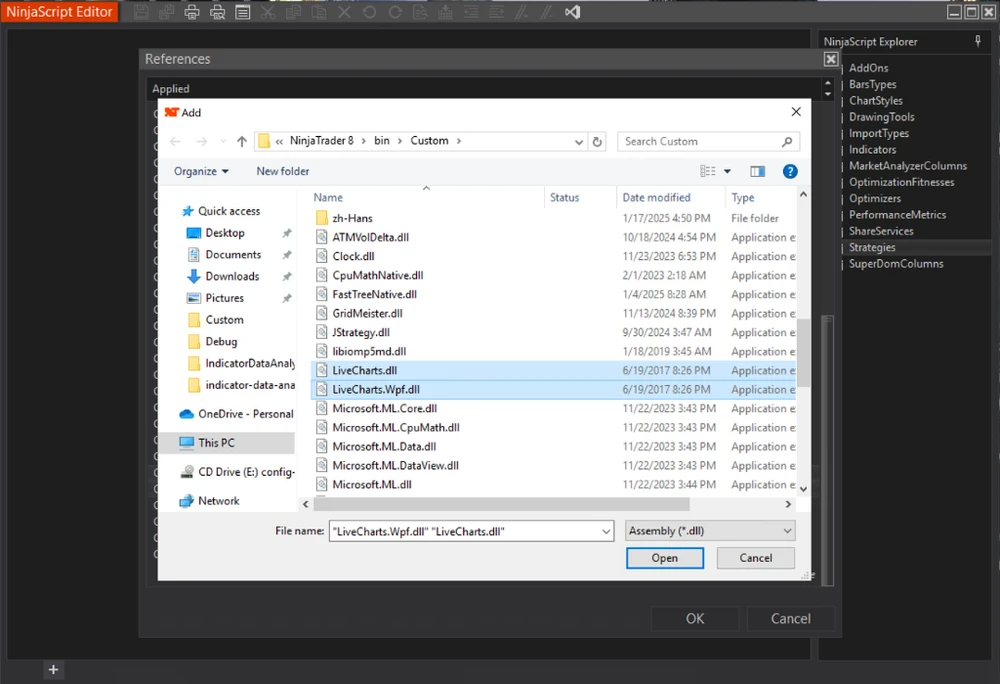This screenshot has height=684, width=1000.
Task: Go up one folder with the up arrow
Action: coord(242,142)
